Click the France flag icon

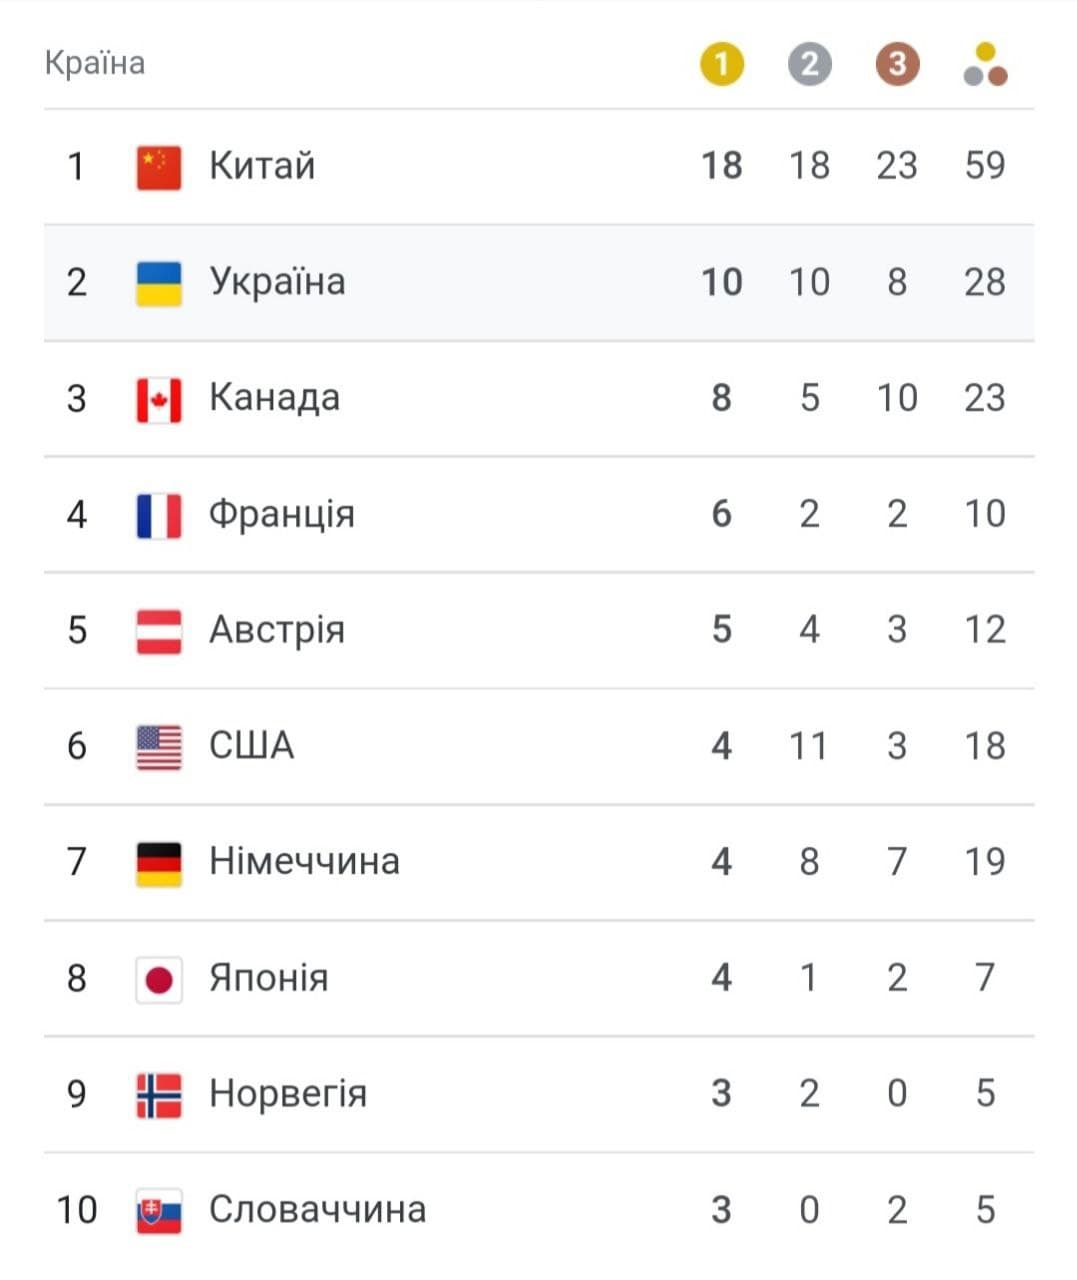click(x=159, y=515)
